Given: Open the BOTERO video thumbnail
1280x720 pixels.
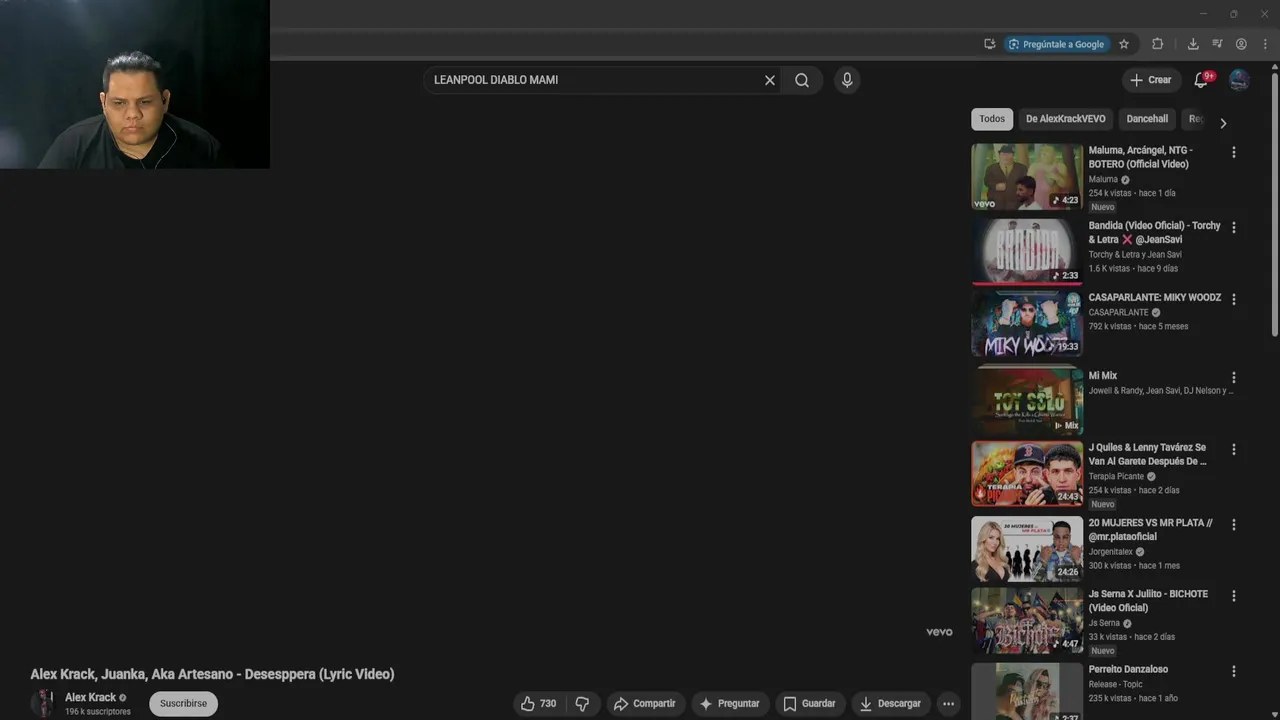Looking at the screenshot, I should (1027, 176).
